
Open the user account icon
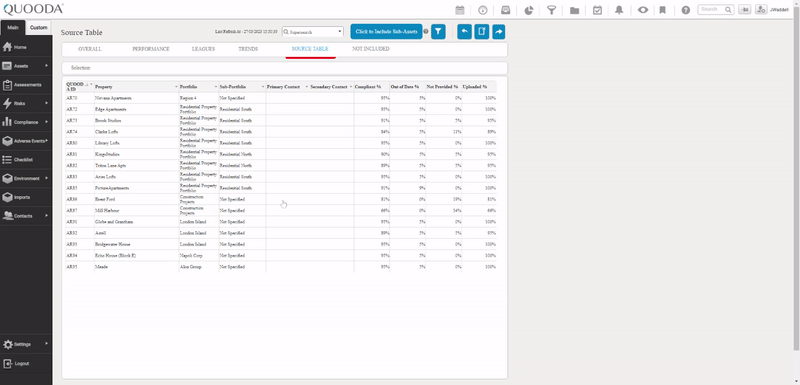click(761, 9)
